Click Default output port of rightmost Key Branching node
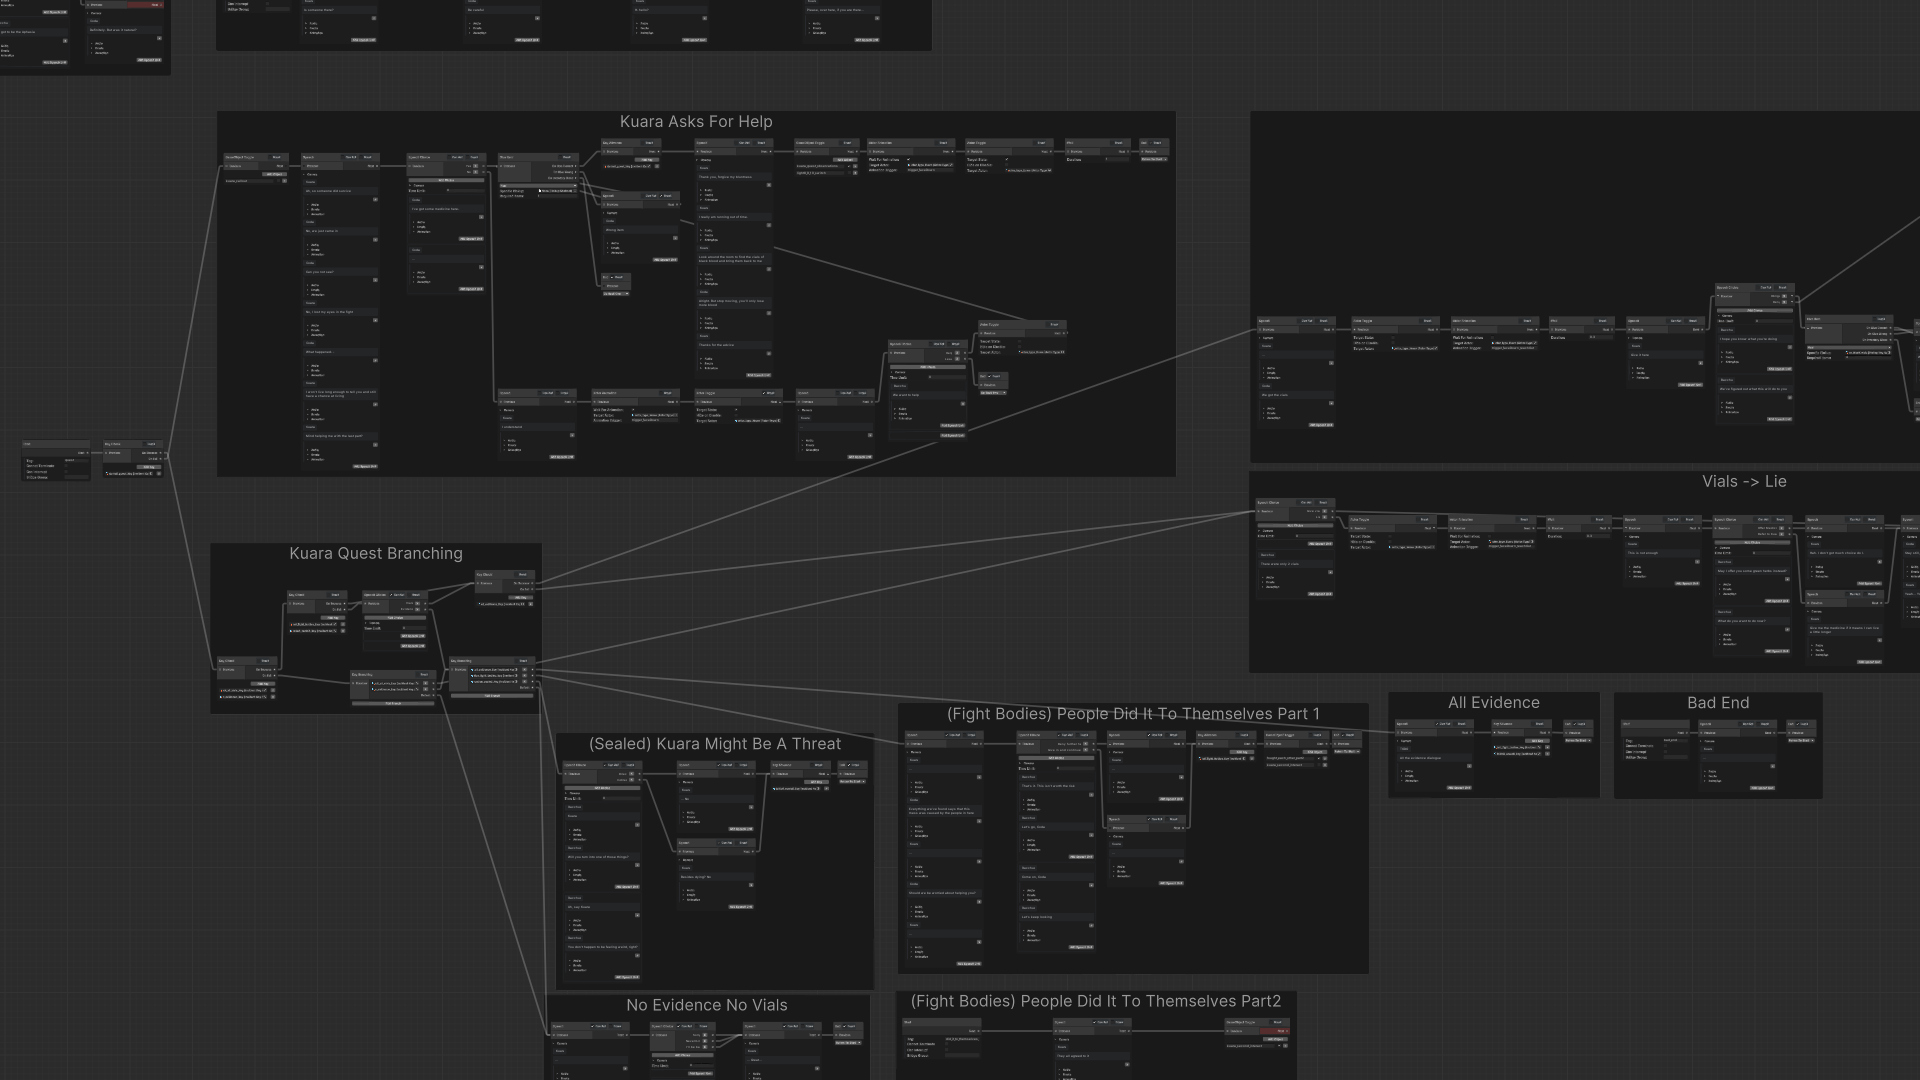 532,687
